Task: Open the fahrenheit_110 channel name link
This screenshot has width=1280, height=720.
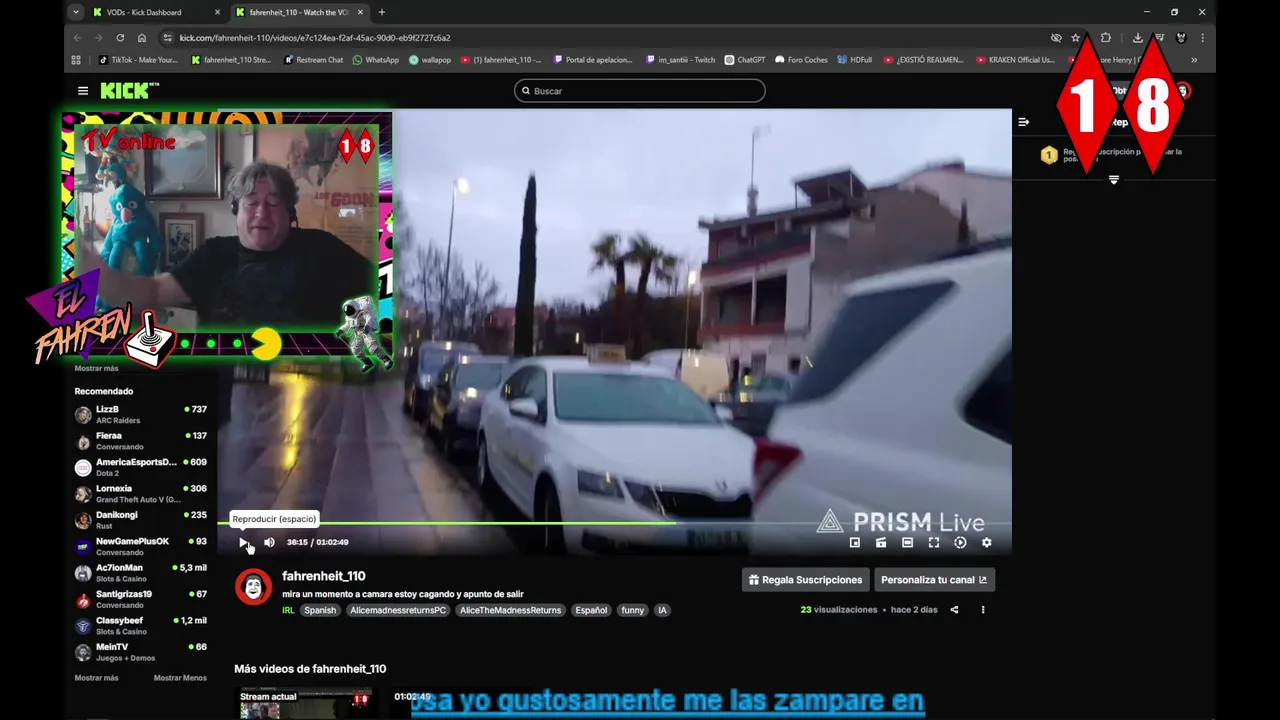Action: pos(323,576)
